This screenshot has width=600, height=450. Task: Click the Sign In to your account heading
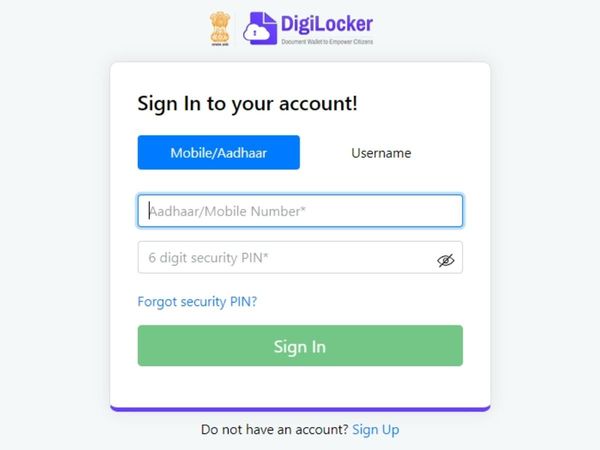click(x=248, y=104)
